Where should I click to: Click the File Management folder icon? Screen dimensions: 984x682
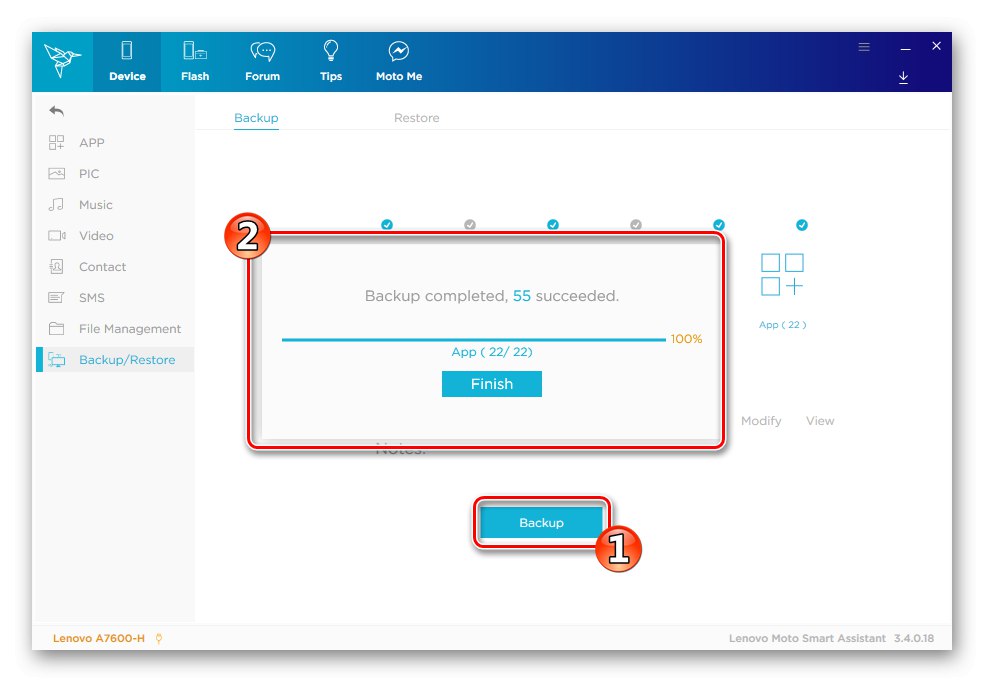point(56,329)
